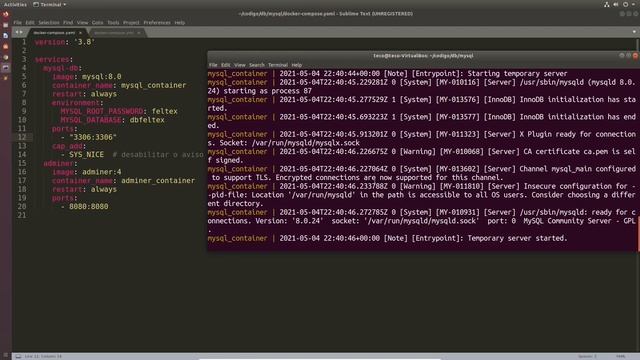This screenshot has height=360, width=640.
Task: Minimize the Terminal window
Action: coord(622,56)
